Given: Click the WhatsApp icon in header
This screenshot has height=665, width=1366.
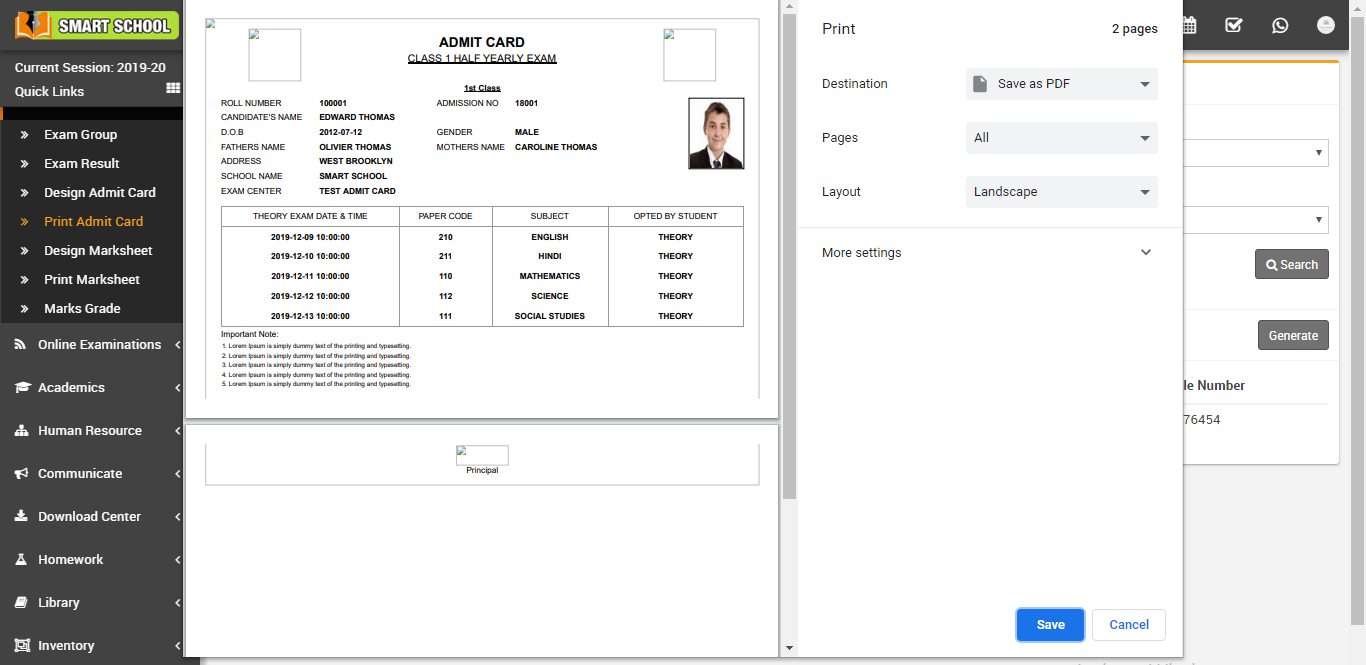Looking at the screenshot, I should [x=1280, y=26].
